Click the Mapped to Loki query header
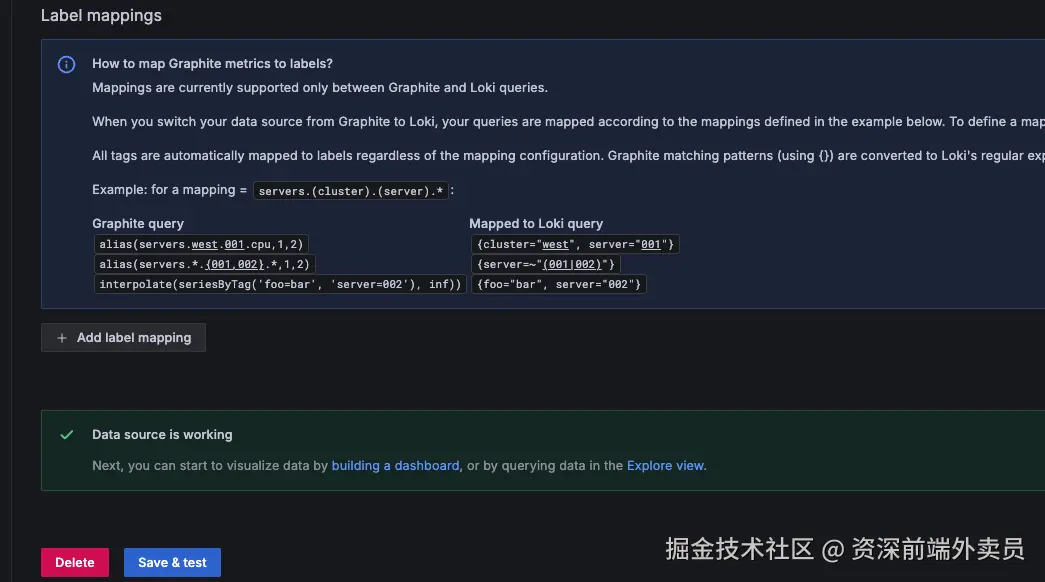Image resolution: width=1045 pixels, height=582 pixels. point(536,223)
